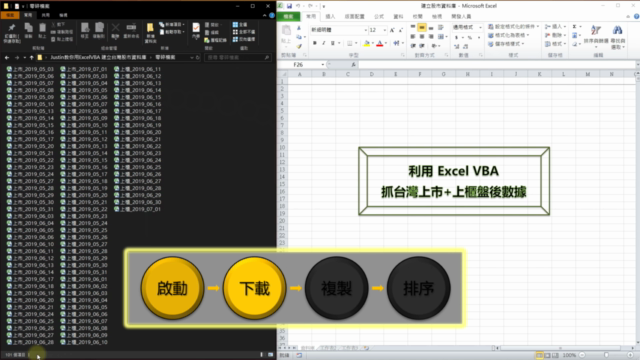This screenshot has height=360, width=640.
Task: Open the 版面配置 tab in Excel
Action: (x=354, y=16)
